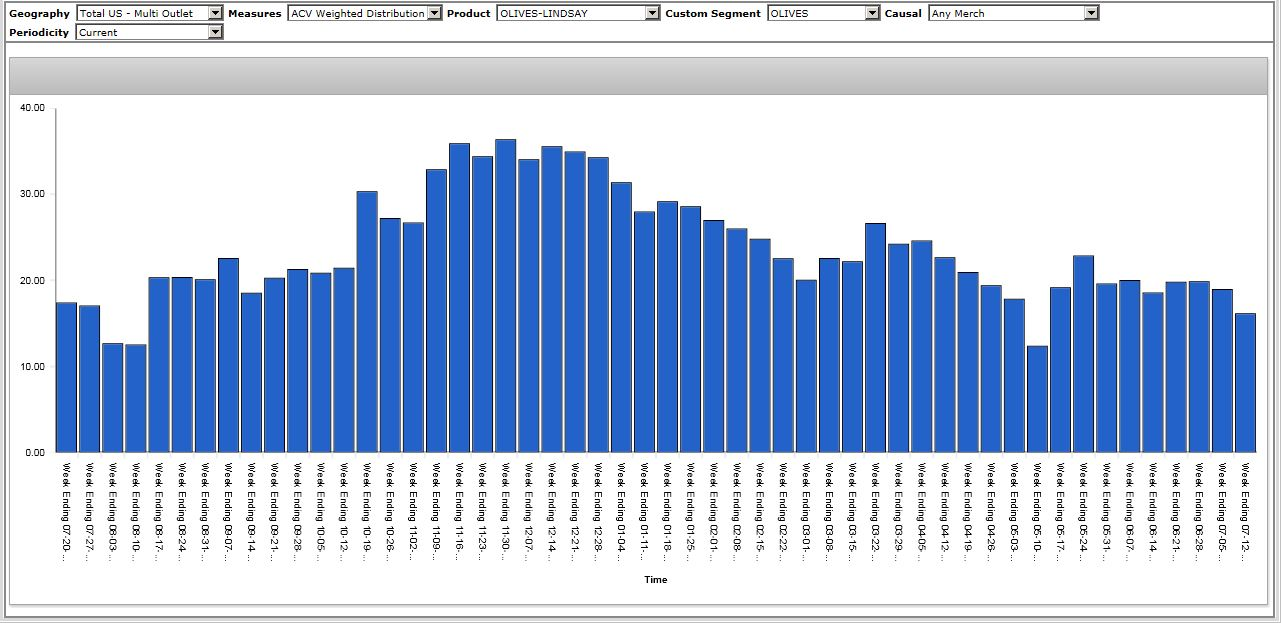Expand the Measures combo box
Image resolution: width=1281 pixels, height=623 pixels.
tap(433, 13)
